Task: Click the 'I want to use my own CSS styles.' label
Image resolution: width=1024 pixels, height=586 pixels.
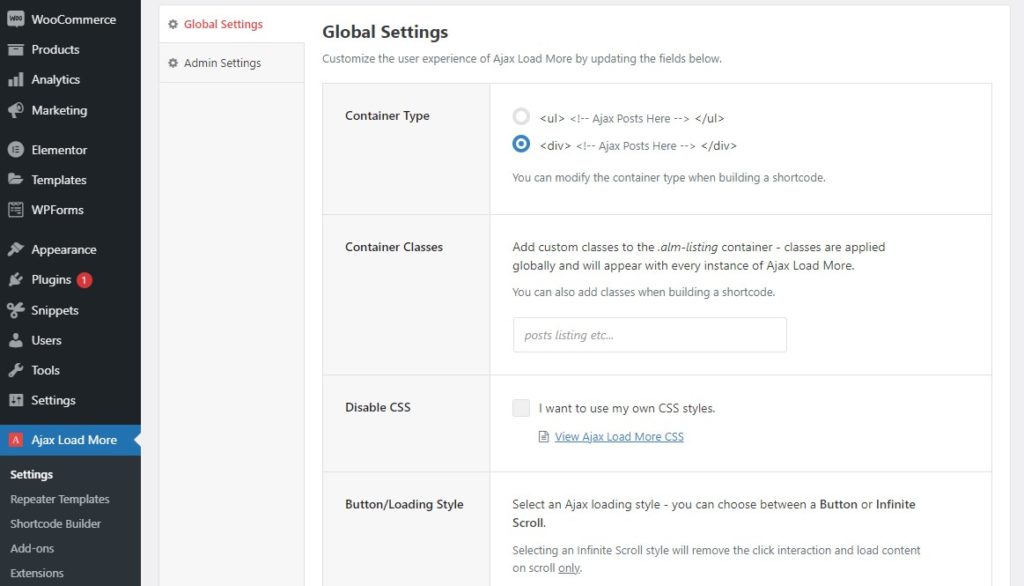Action: pyautogui.click(x=627, y=408)
